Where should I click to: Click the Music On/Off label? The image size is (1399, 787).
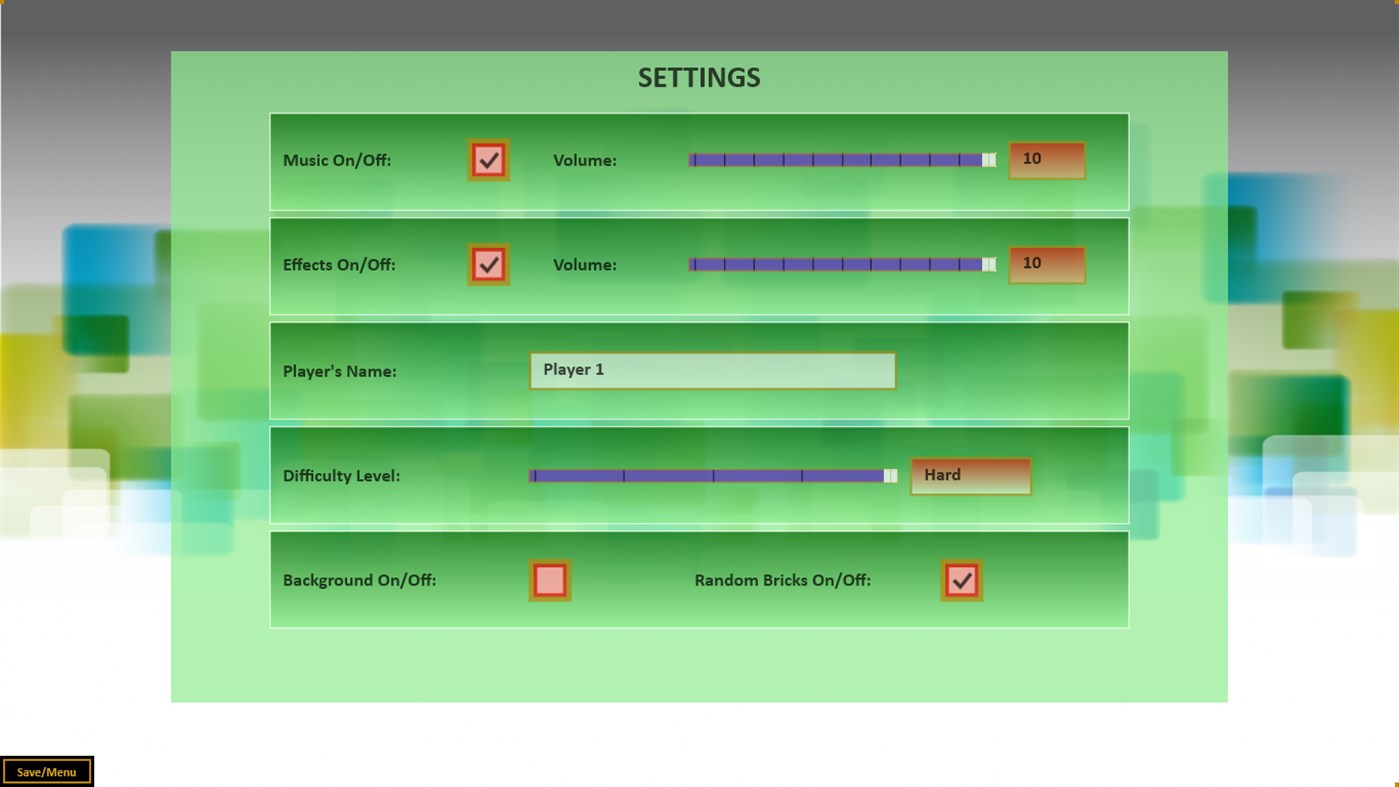335,160
